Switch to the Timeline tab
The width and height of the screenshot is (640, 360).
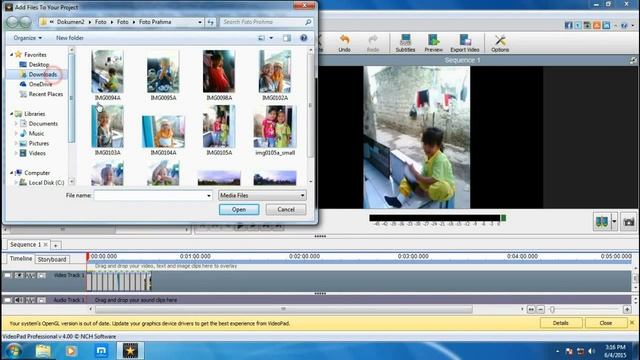(x=21, y=259)
